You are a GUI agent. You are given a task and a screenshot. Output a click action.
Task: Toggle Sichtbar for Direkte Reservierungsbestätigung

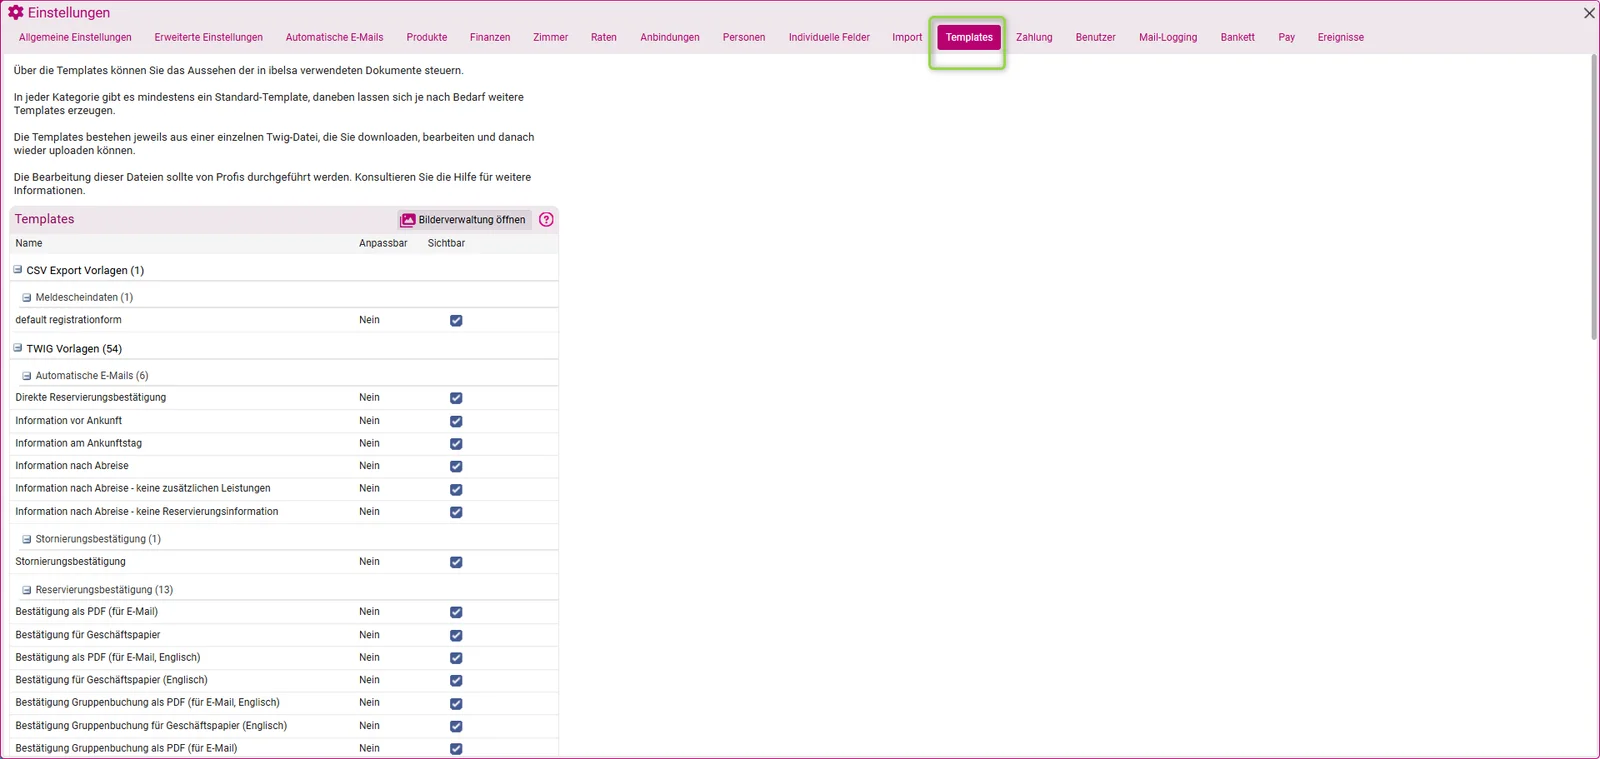click(456, 398)
